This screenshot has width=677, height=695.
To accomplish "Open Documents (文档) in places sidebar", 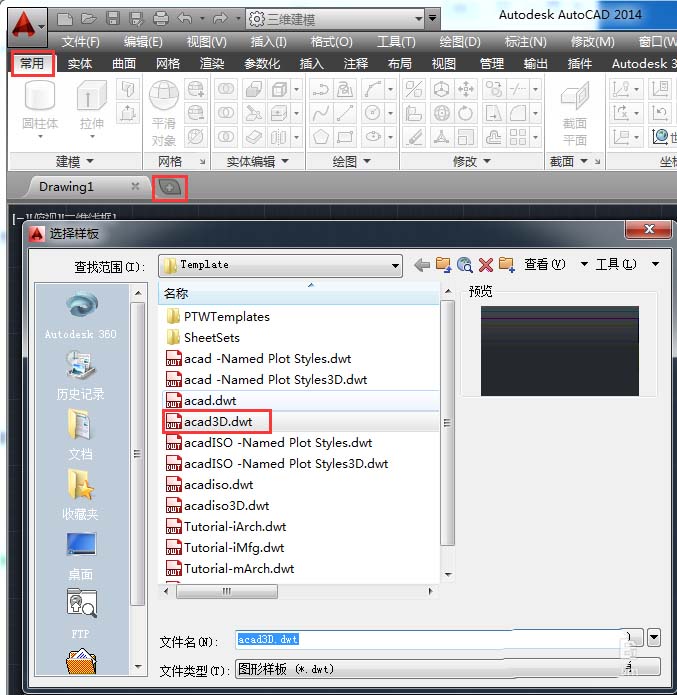I will [81, 435].
